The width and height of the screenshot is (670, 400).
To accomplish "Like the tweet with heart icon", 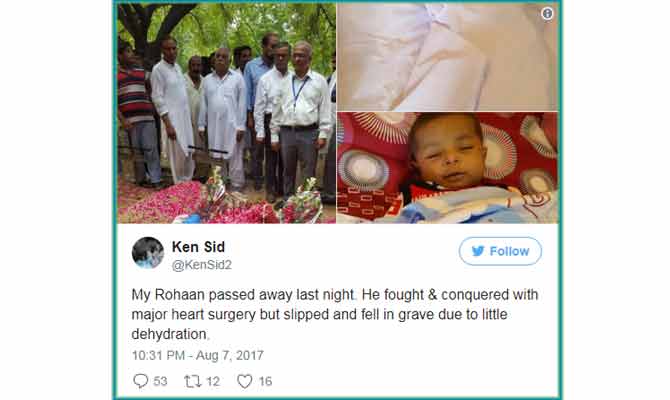I will (244, 381).
